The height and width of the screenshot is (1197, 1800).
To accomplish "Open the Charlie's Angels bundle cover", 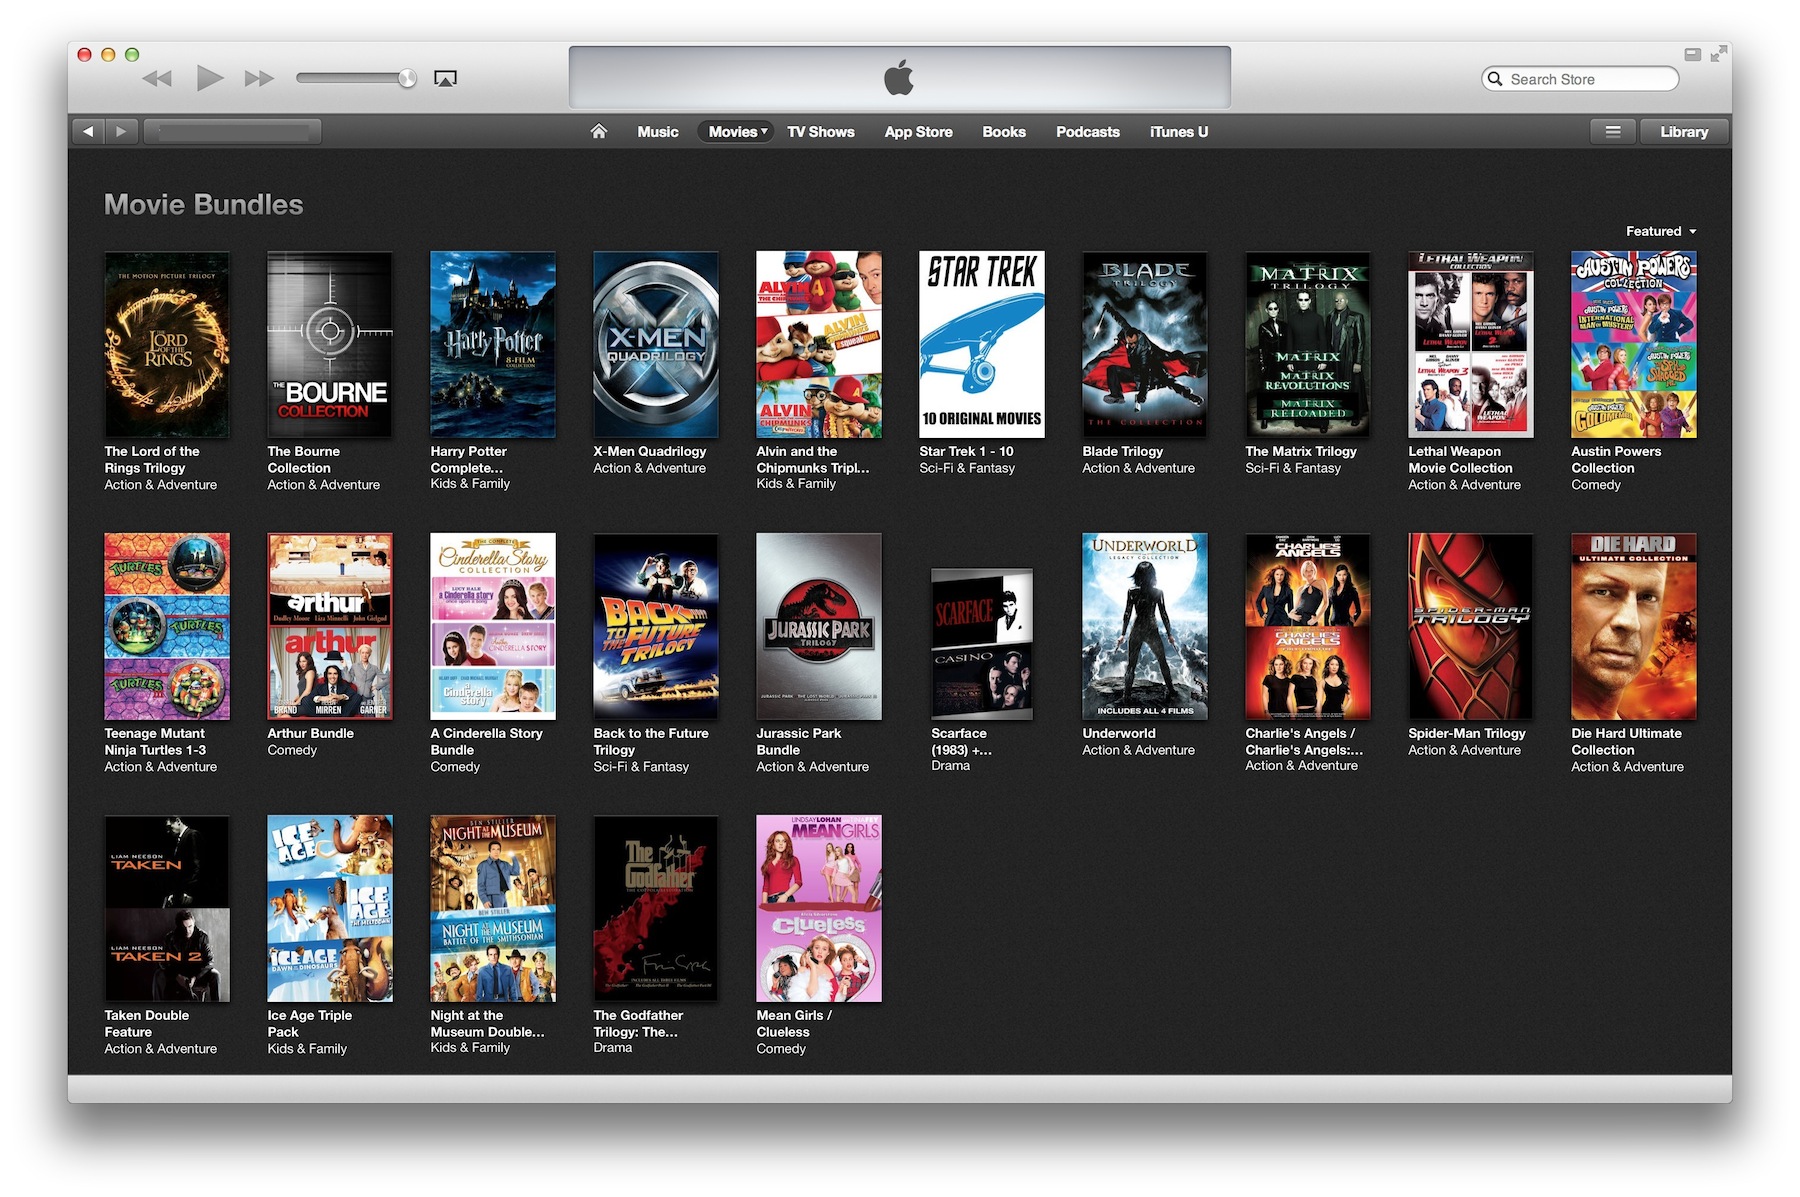I will coord(1308,627).
